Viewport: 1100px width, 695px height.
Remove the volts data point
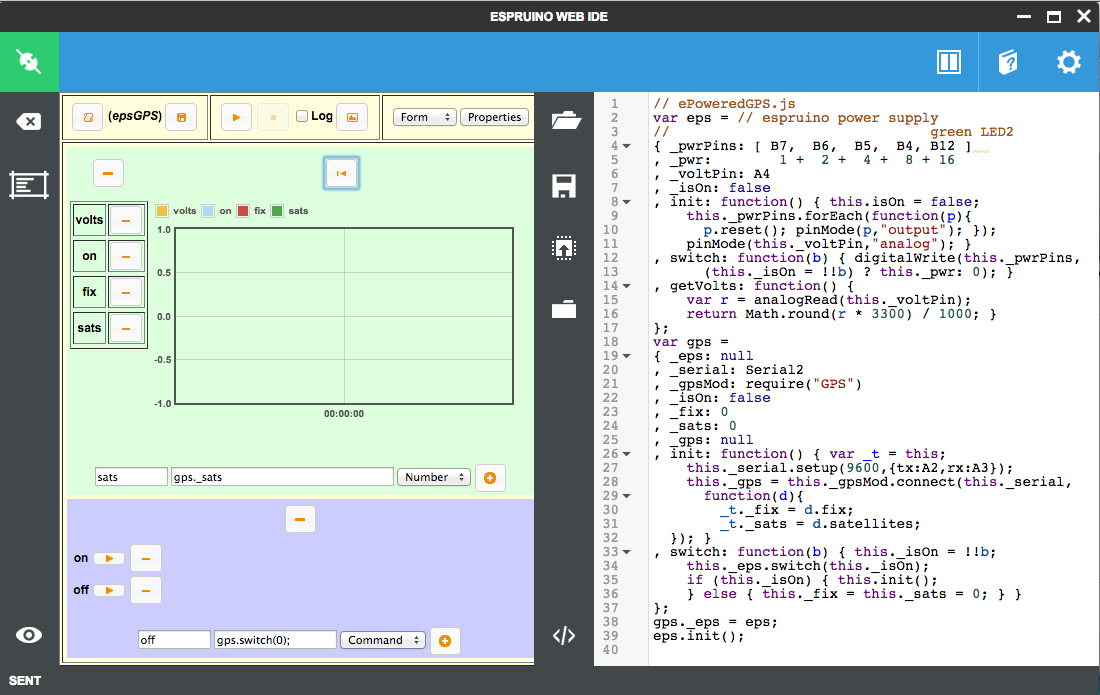point(126,220)
